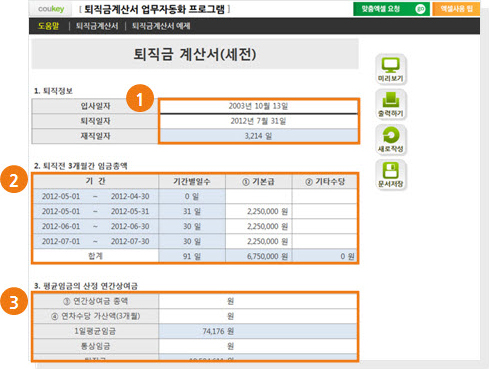489x369 pixels.
Task: Click the 입사일자 row label
Action: click(x=95, y=106)
